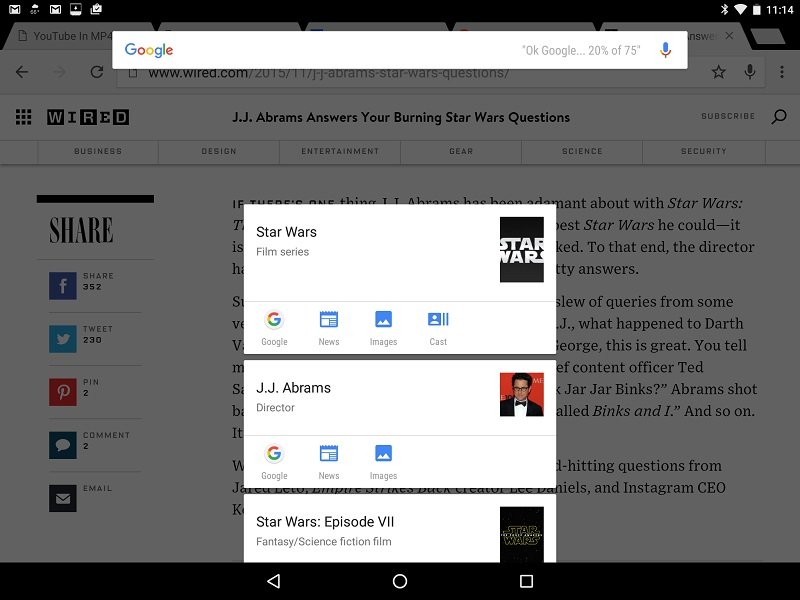Tap the Chrome toolbar microphone icon

(x=749, y=72)
